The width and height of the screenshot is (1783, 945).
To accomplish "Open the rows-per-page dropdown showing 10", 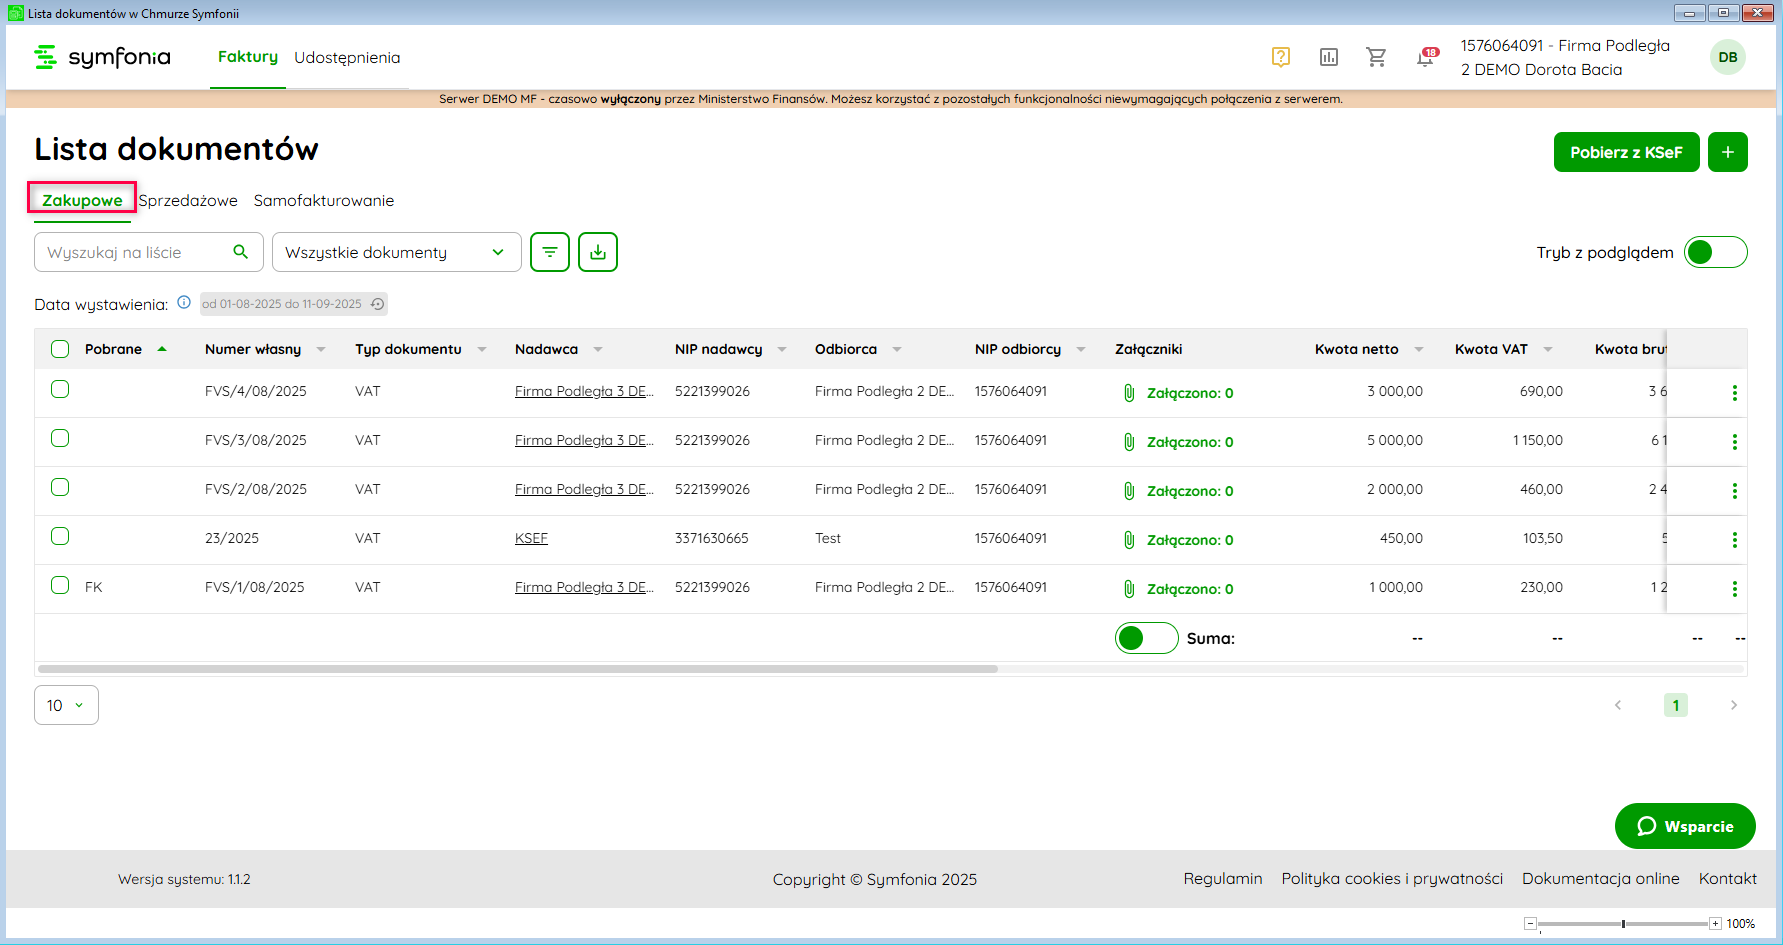I will (x=66, y=705).
